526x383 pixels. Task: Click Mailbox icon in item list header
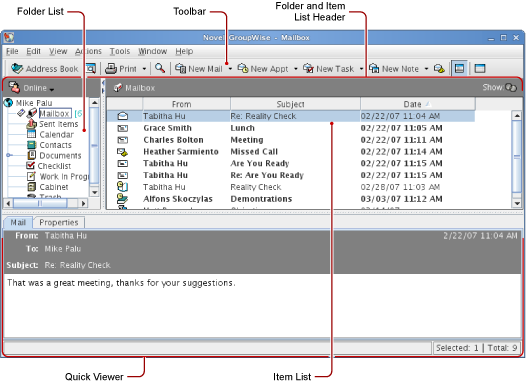pos(117,88)
